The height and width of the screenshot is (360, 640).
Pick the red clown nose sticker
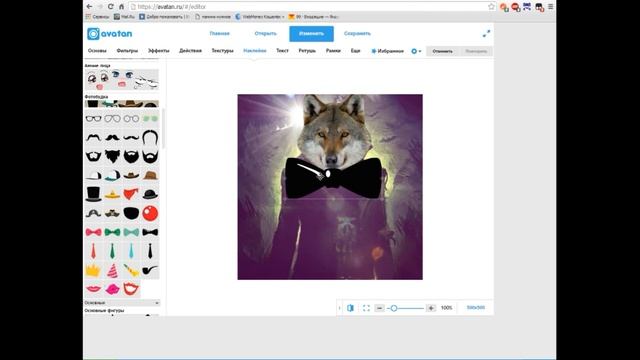click(x=150, y=213)
